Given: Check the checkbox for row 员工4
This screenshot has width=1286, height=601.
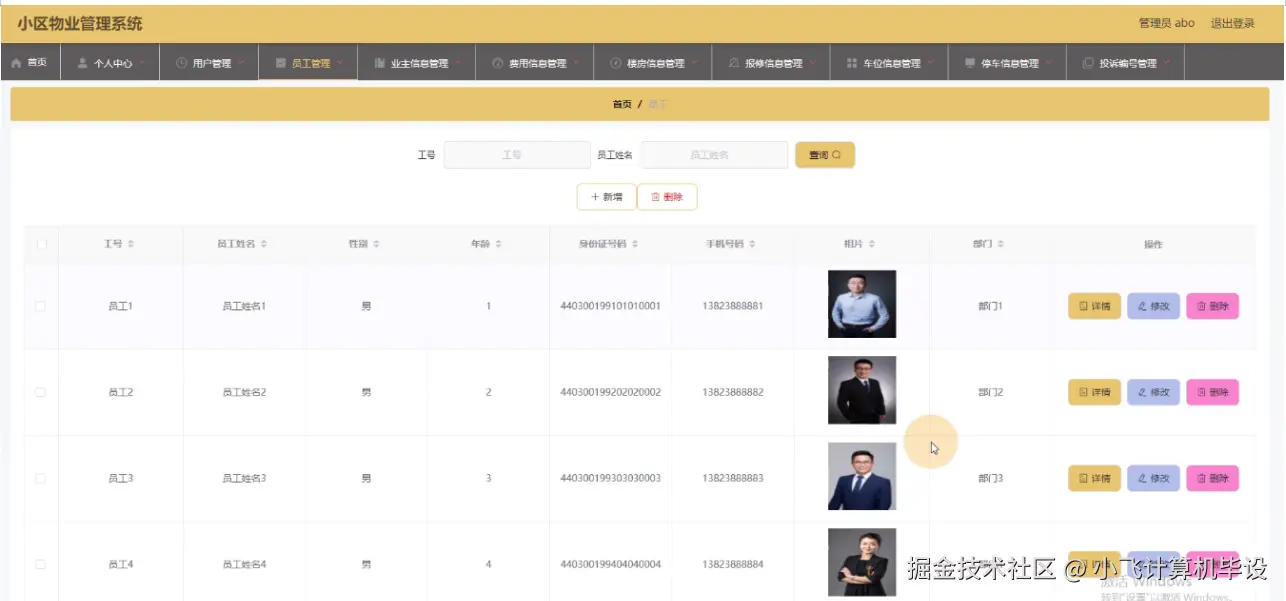Looking at the screenshot, I should [41, 564].
